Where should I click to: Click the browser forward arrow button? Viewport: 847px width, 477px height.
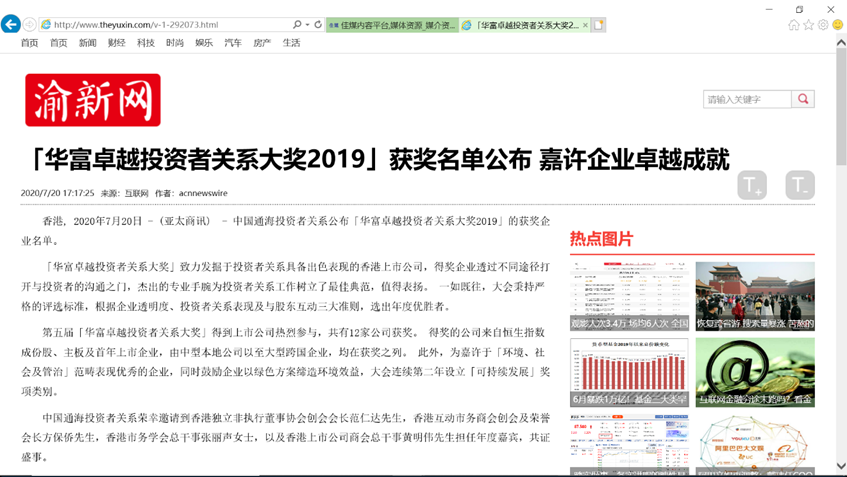[30, 24]
